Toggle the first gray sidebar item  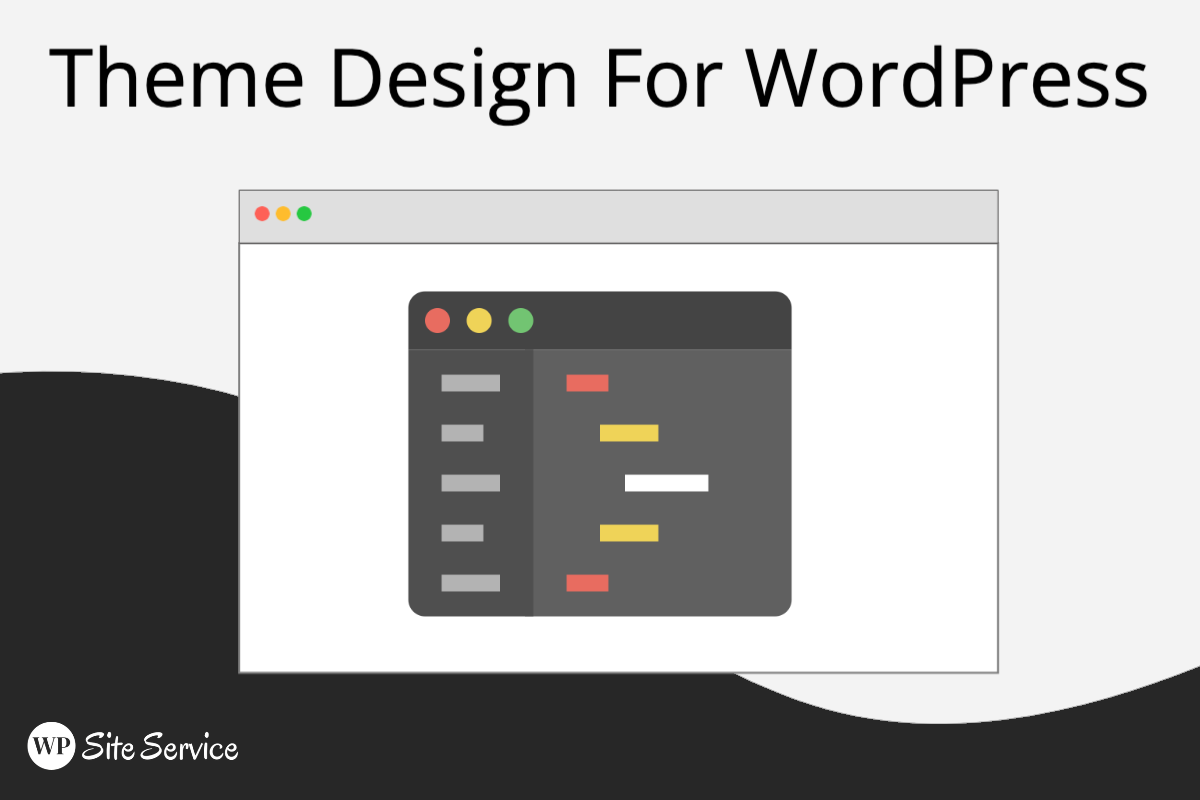(470, 382)
